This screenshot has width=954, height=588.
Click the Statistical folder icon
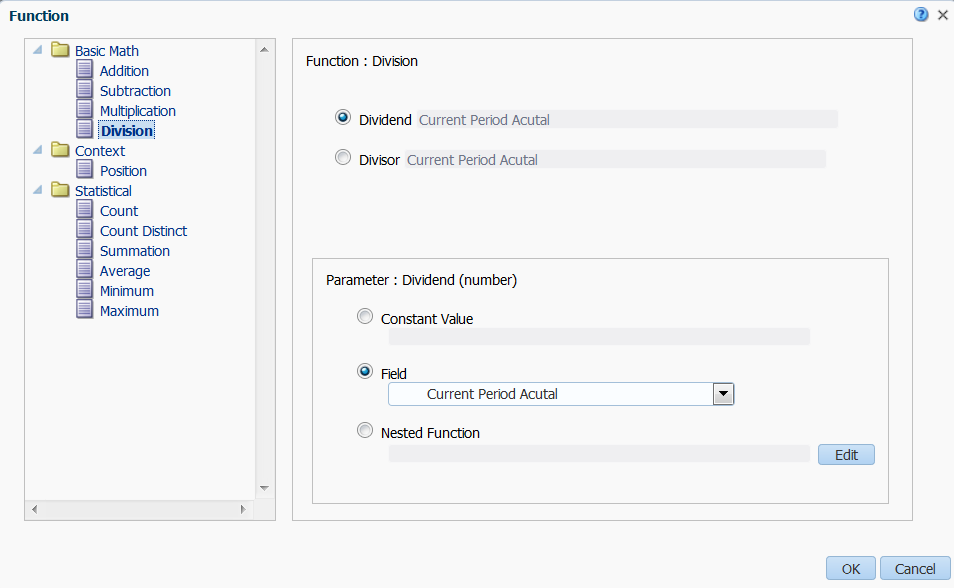point(60,189)
